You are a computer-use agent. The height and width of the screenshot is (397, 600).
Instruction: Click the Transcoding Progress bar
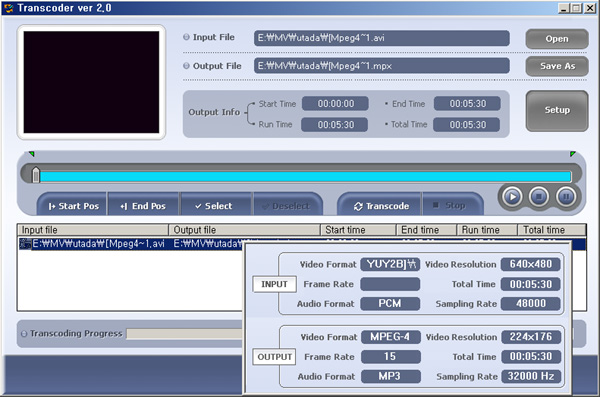tap(184, 333)
